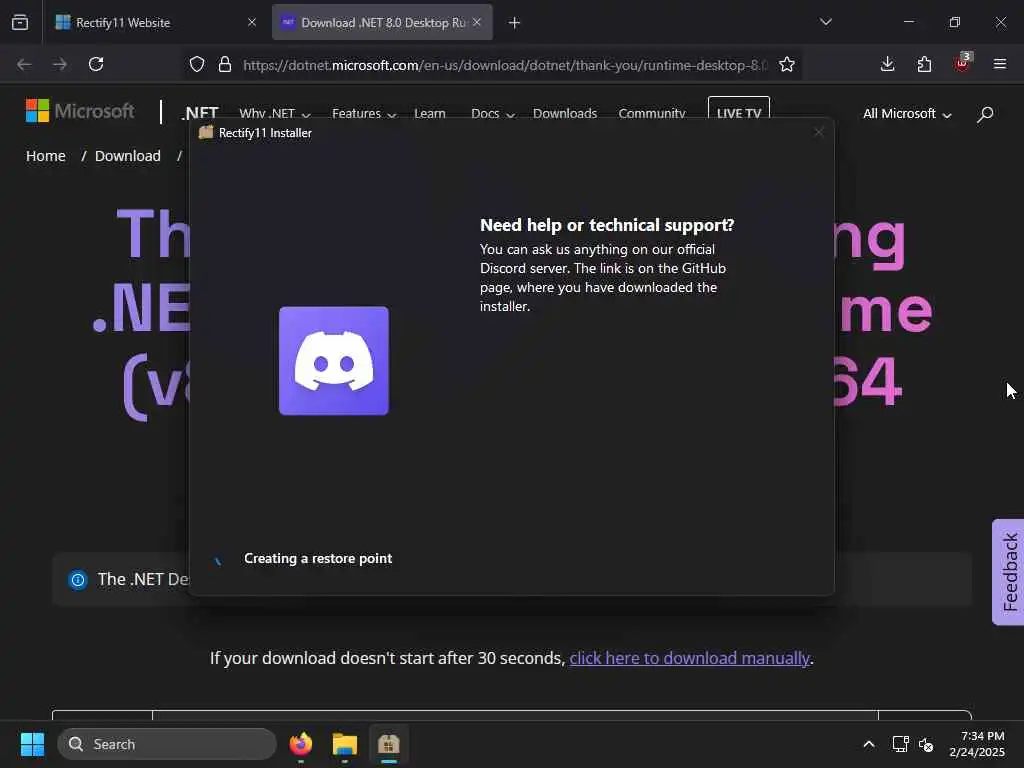
Task: Close the Rectify11 Website tab
Action: tap(252, 22)
